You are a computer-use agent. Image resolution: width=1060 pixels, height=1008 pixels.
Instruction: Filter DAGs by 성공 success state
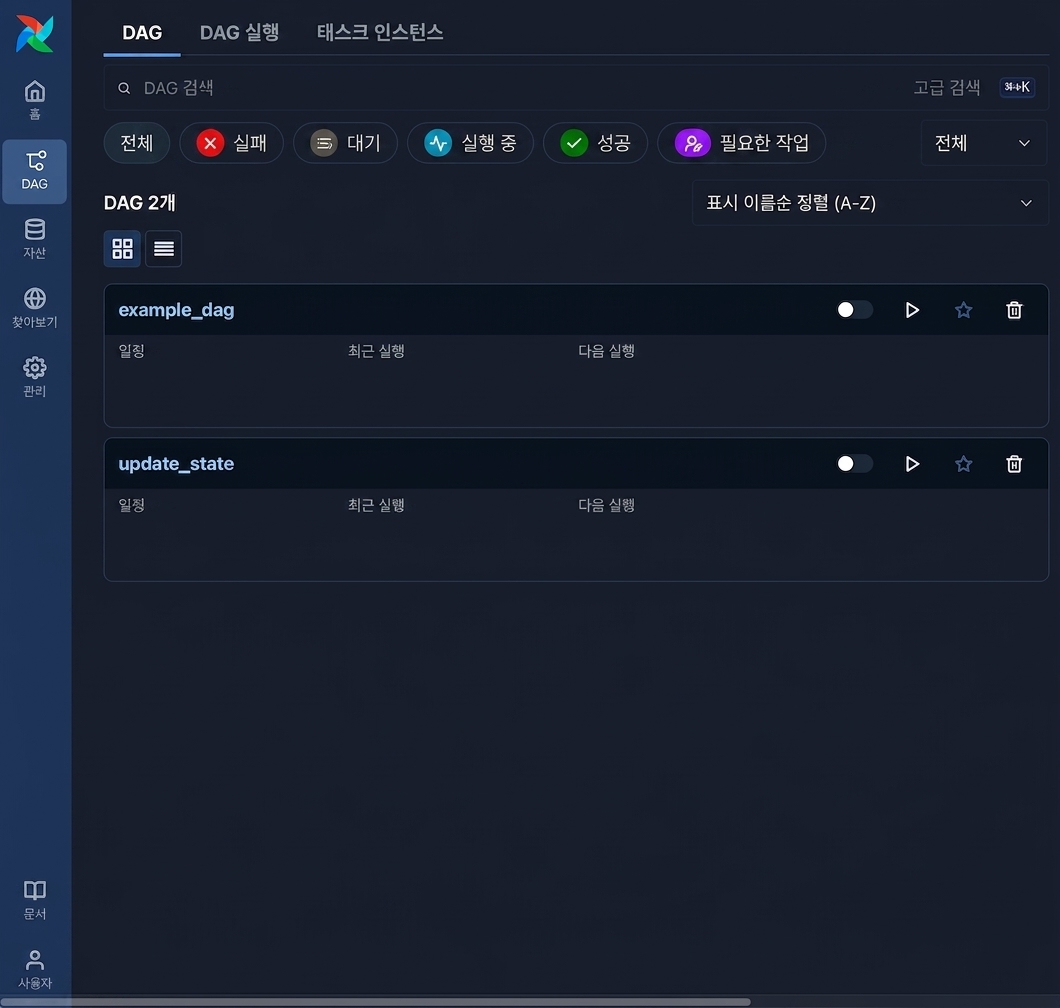point(596,143)
